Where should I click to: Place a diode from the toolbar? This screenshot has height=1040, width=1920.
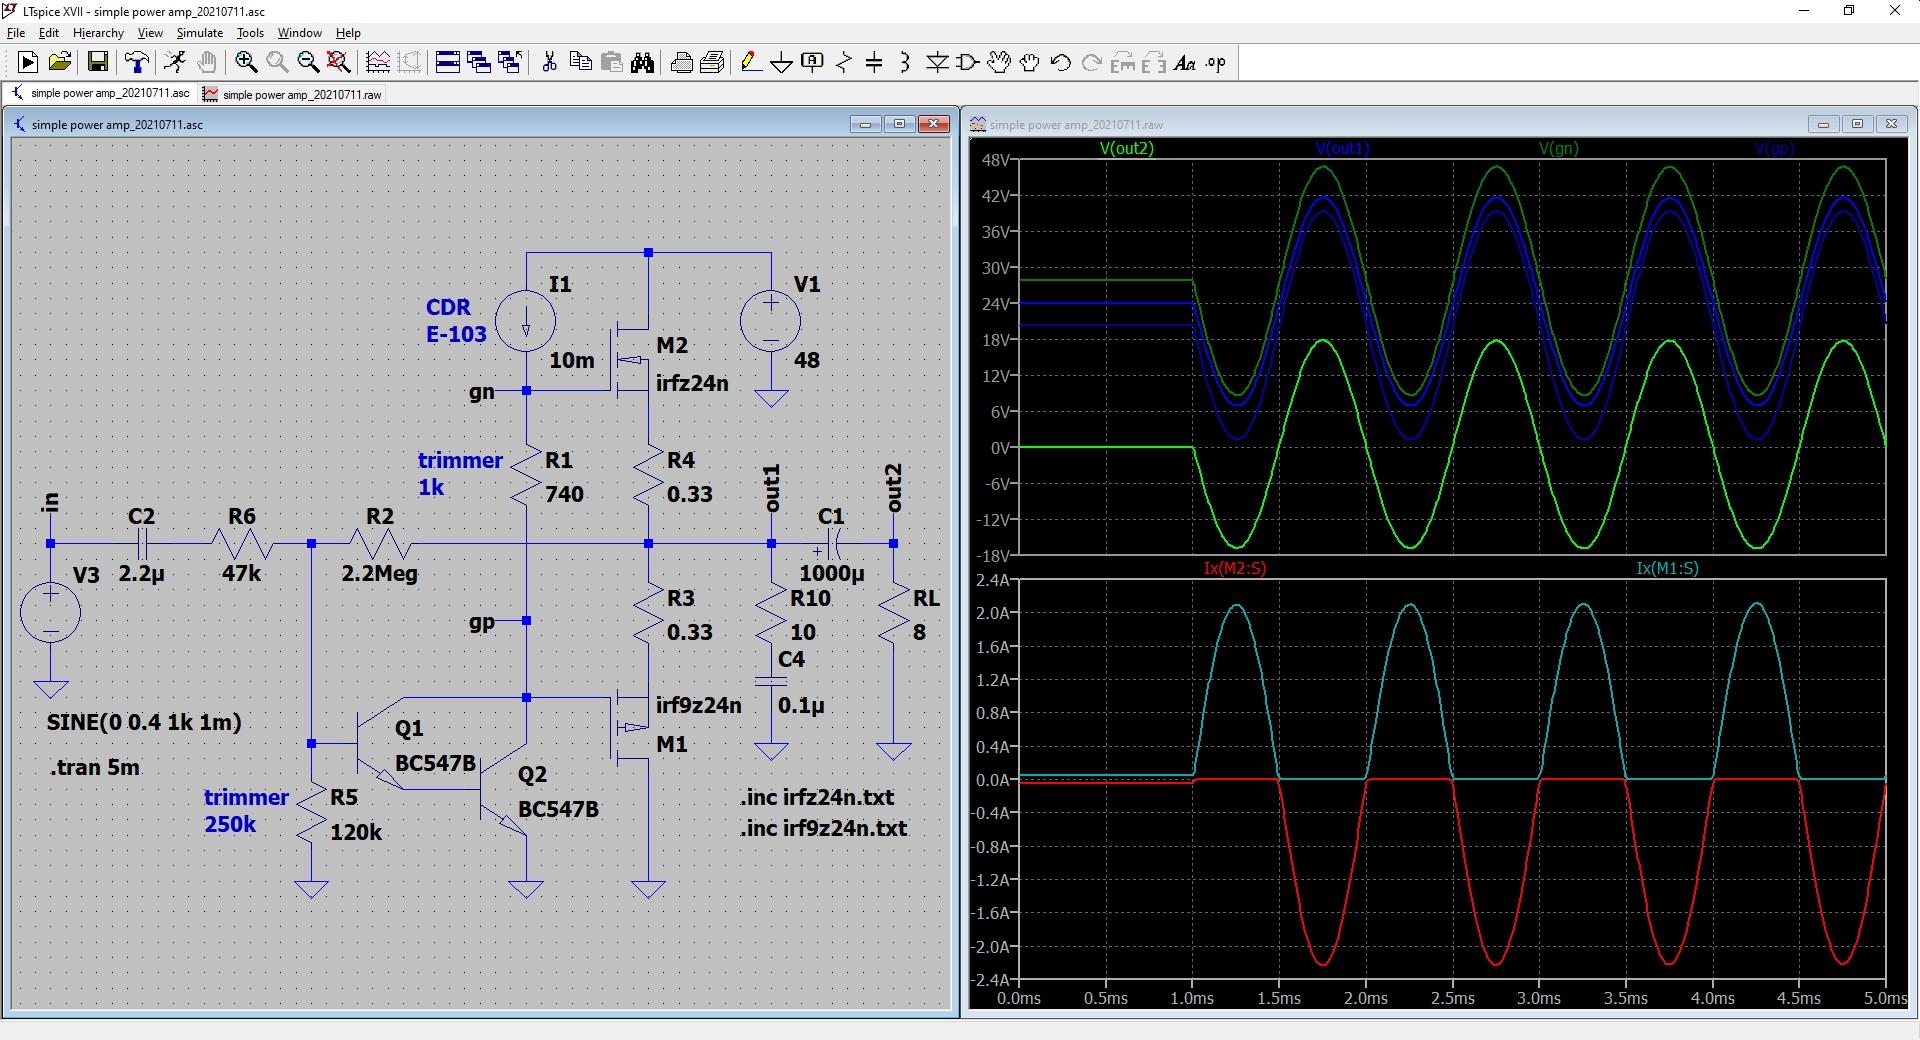(937, 63)
